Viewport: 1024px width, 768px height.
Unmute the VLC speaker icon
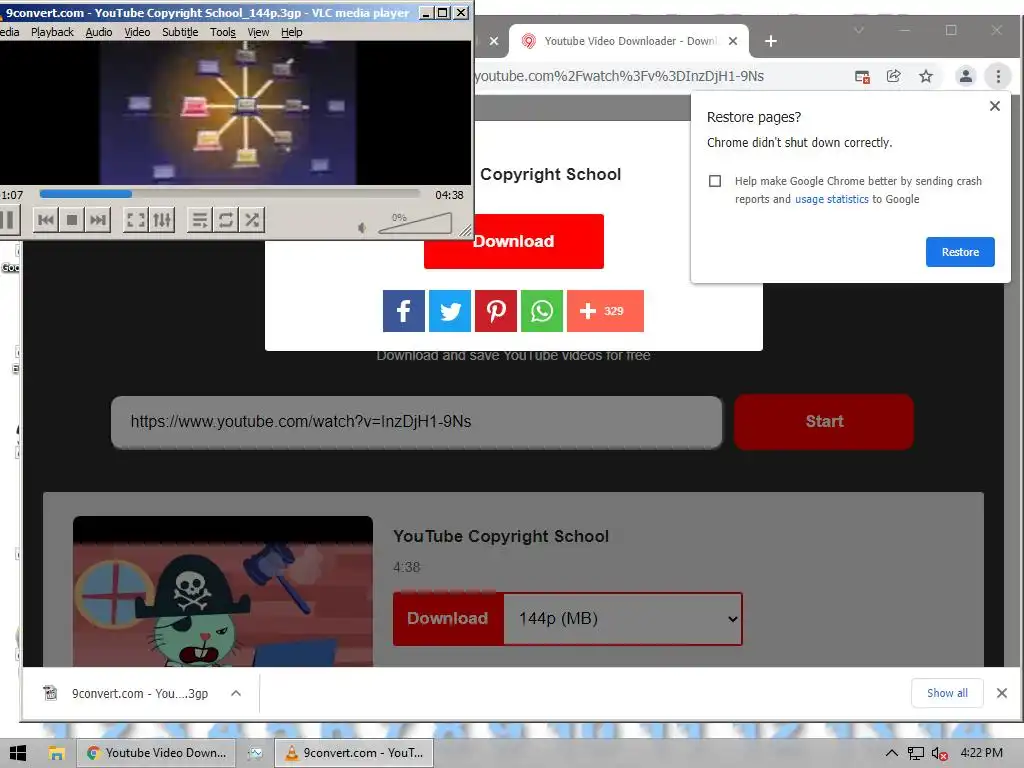362,227
